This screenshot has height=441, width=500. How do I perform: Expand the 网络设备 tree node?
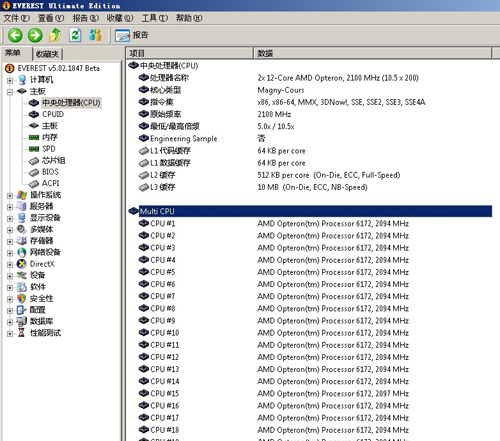coord(10,253)
